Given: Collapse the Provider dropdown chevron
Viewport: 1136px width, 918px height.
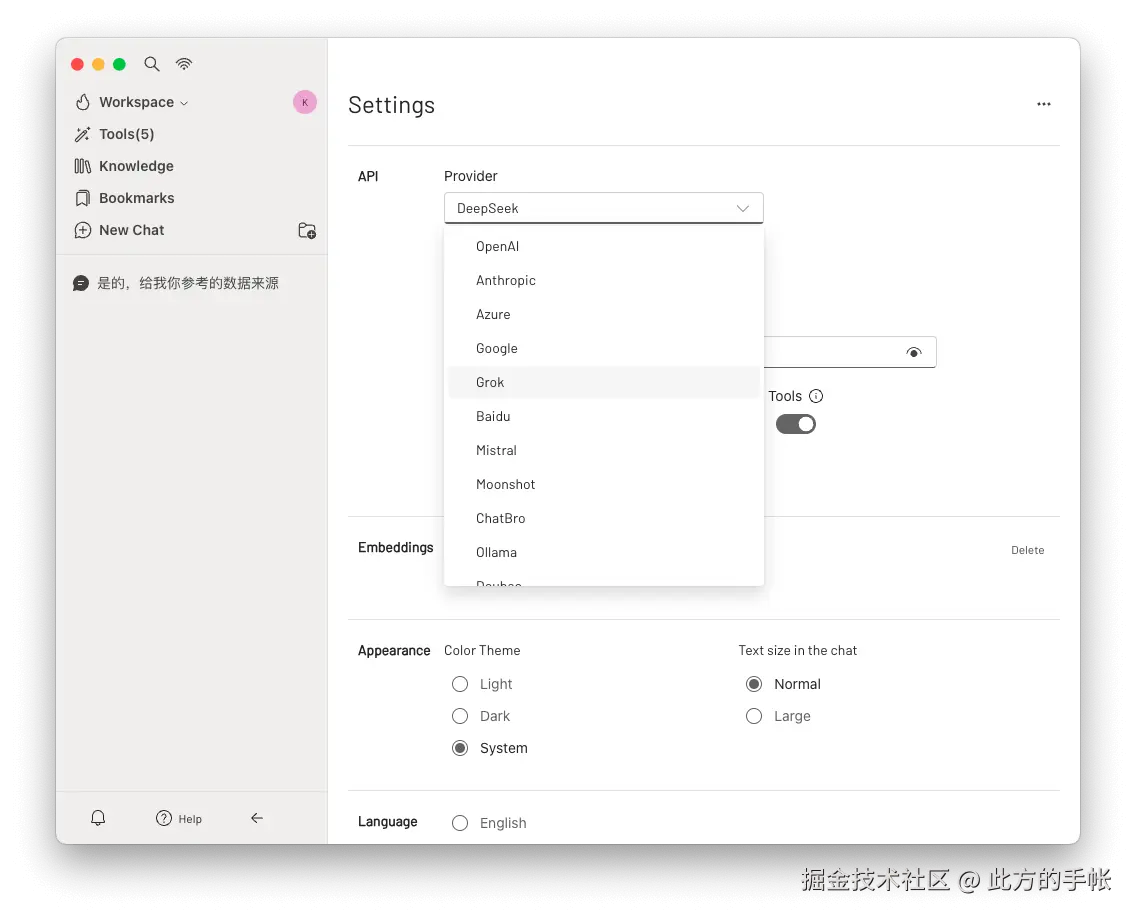Looking at the screenshot, I should pos(742,207).
